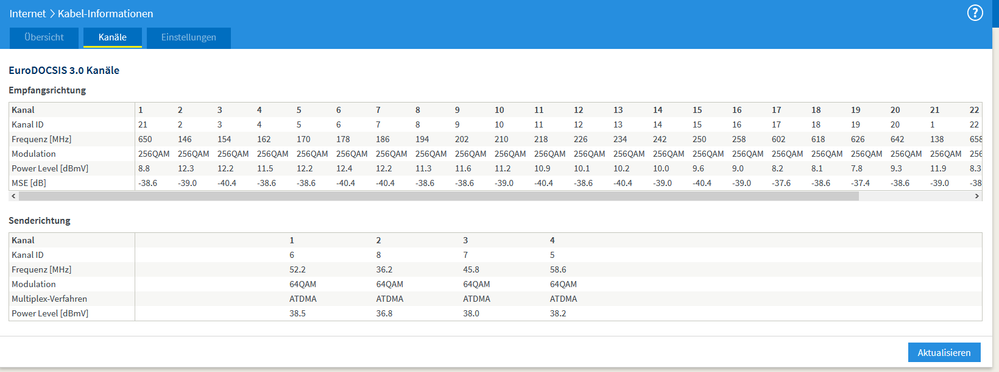
Task: Click downstream frequency value 642
Action: tap(897, 139)
